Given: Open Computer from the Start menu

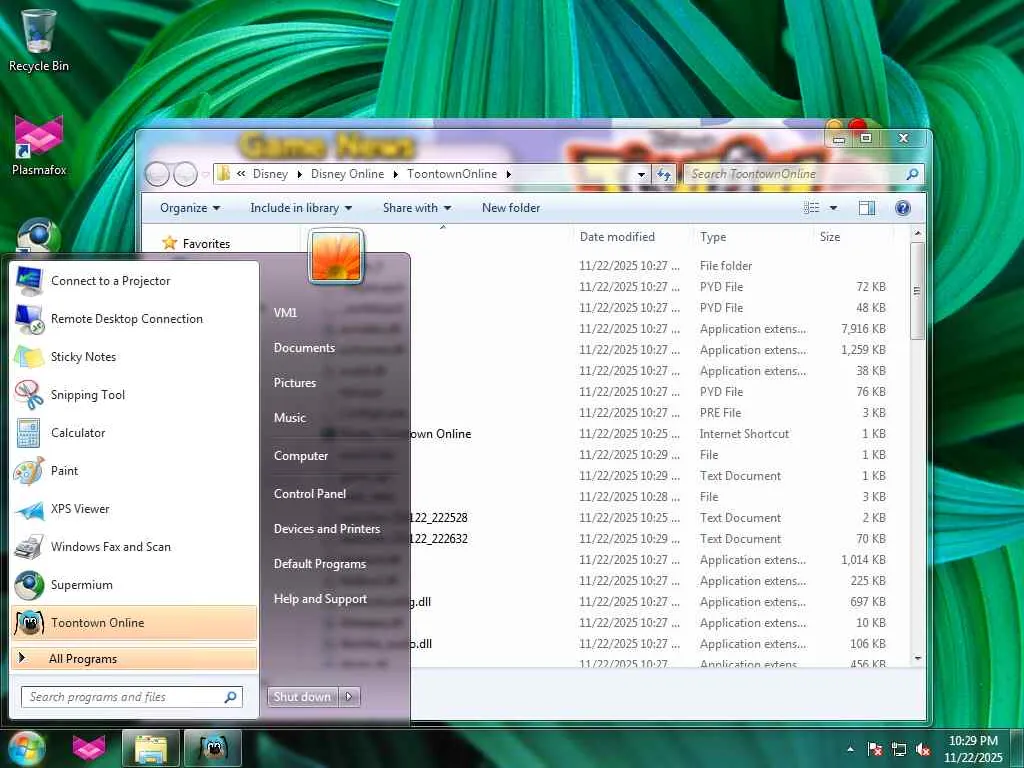Looking at the screenshot, I should (301, 456).
